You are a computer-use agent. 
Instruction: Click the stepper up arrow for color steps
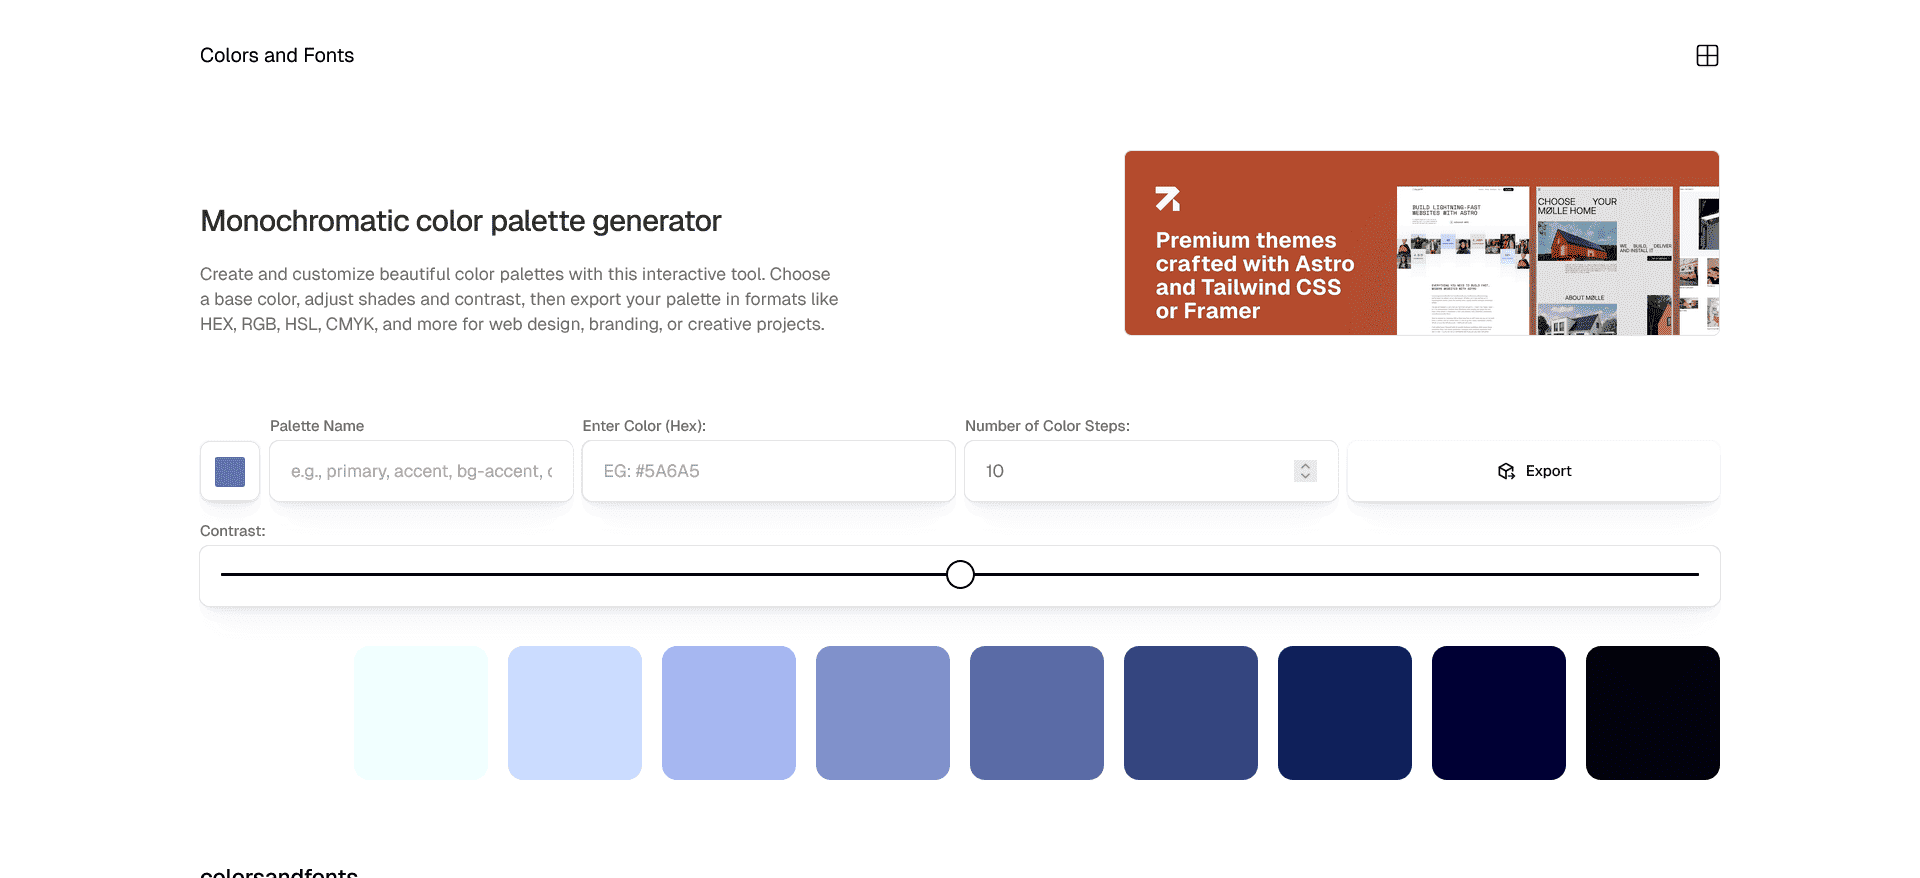tap(1305, 465)
